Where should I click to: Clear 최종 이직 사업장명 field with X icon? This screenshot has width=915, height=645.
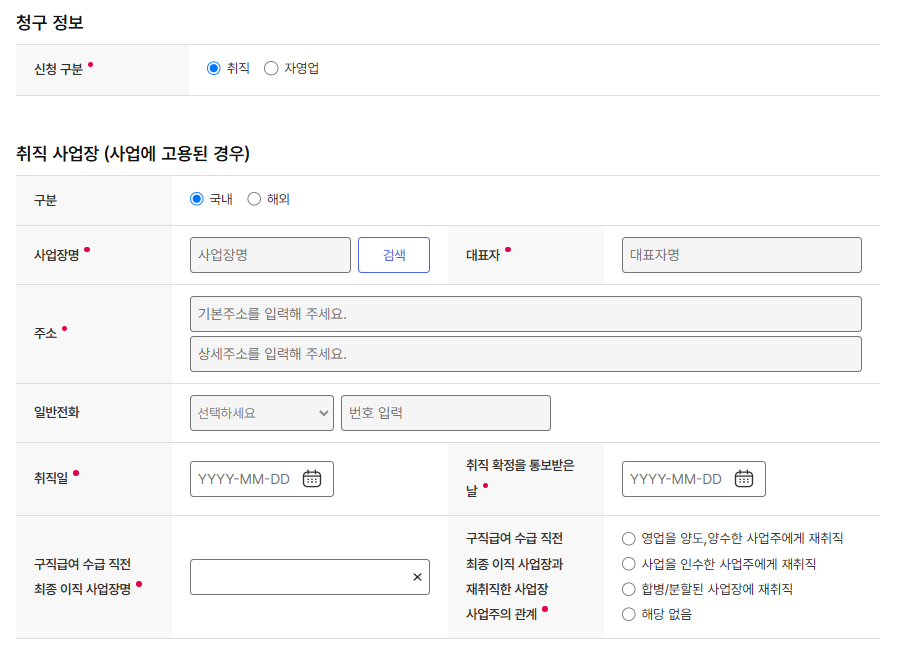417,577
